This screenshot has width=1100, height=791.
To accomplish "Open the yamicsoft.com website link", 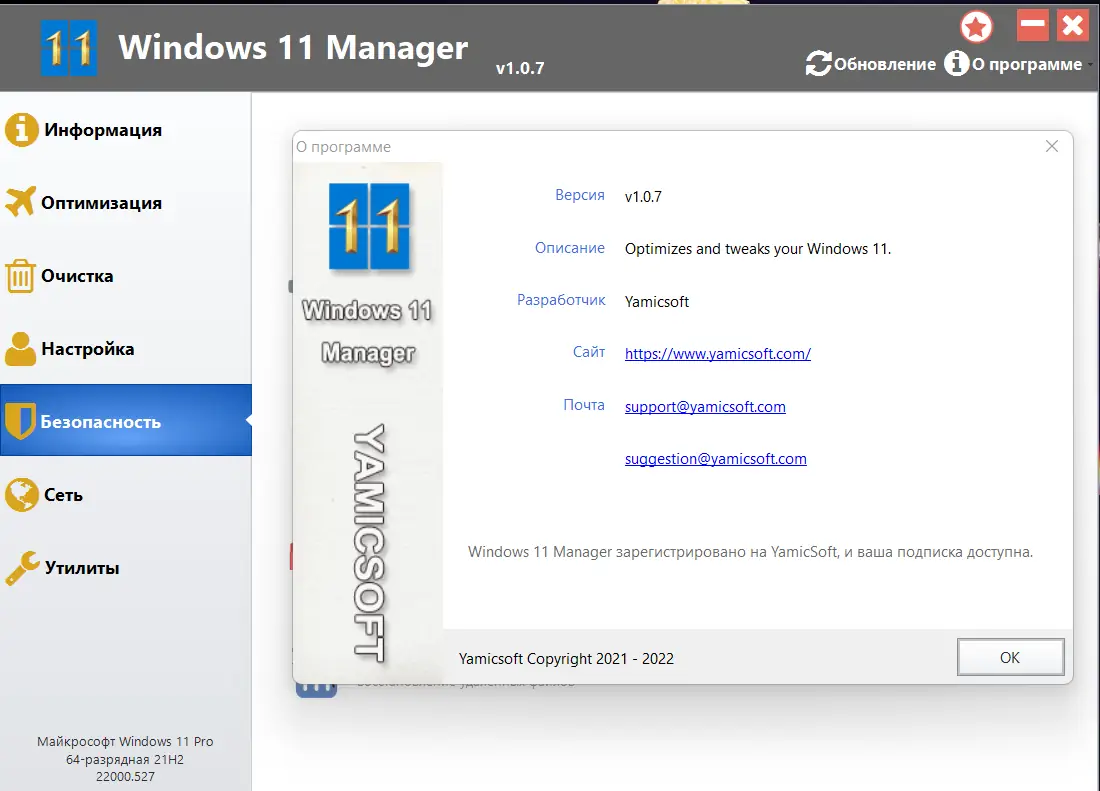I will (x=718, y=354).
